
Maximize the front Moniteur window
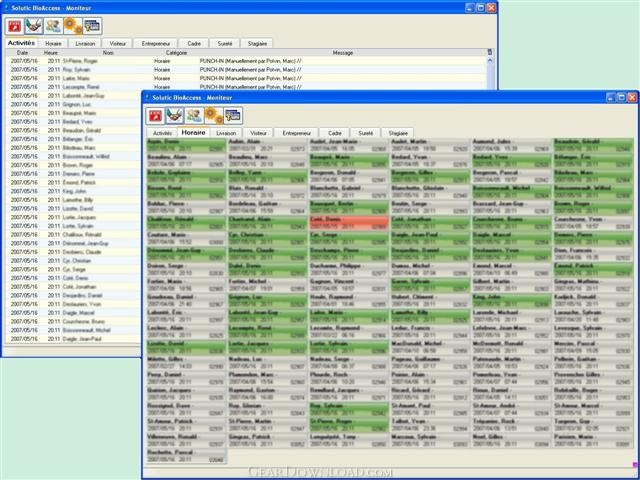click(x=621, y=97)
